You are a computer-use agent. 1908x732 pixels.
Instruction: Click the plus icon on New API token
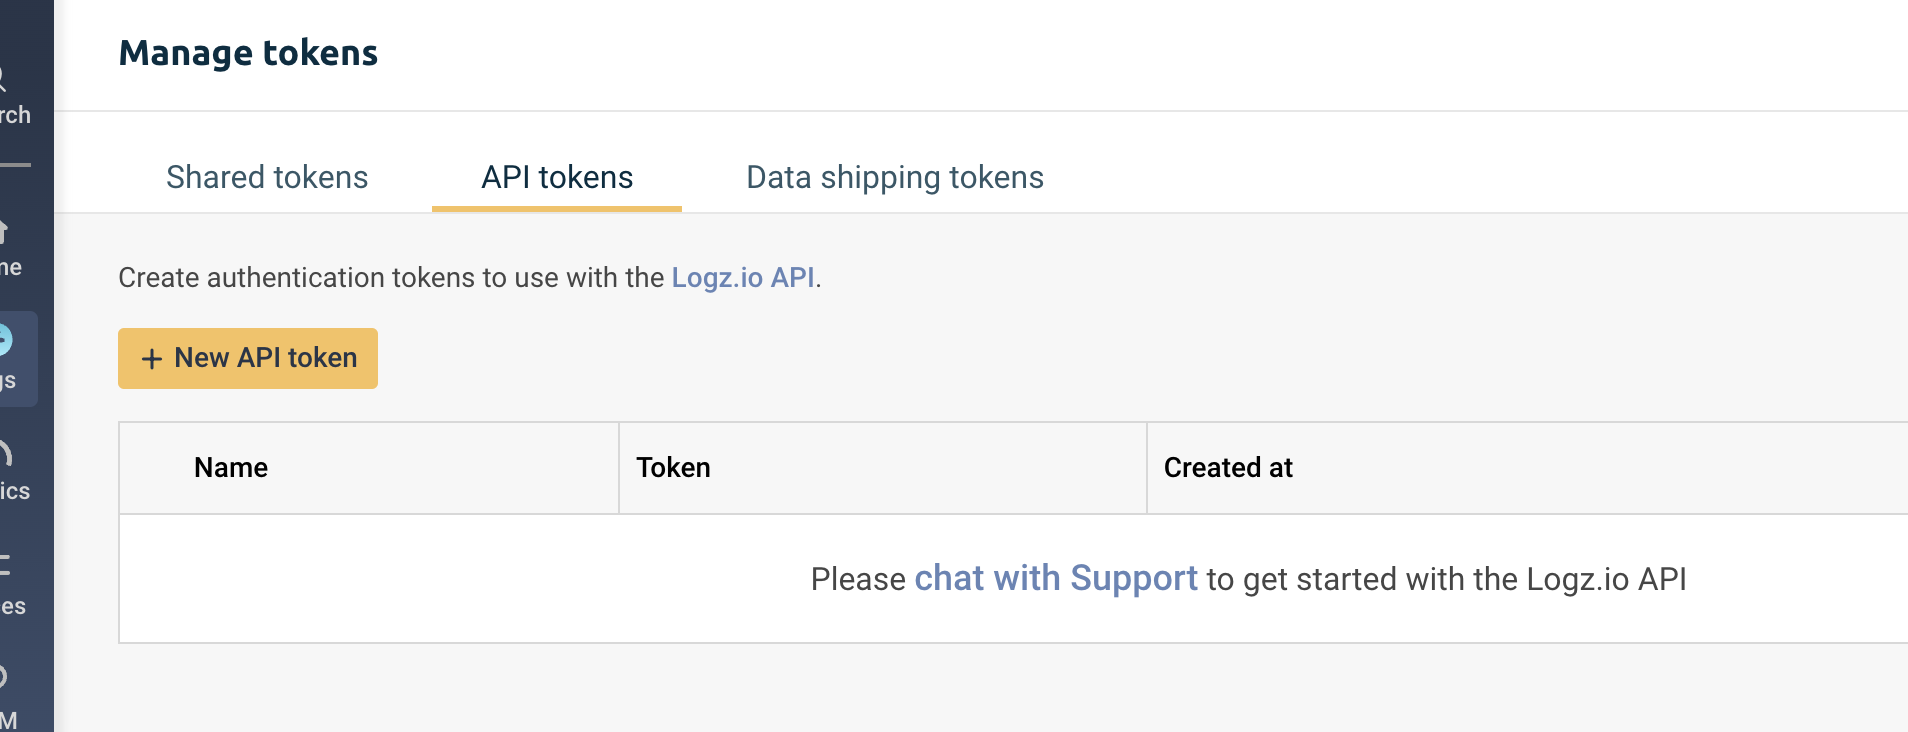[x=152, y=359]
